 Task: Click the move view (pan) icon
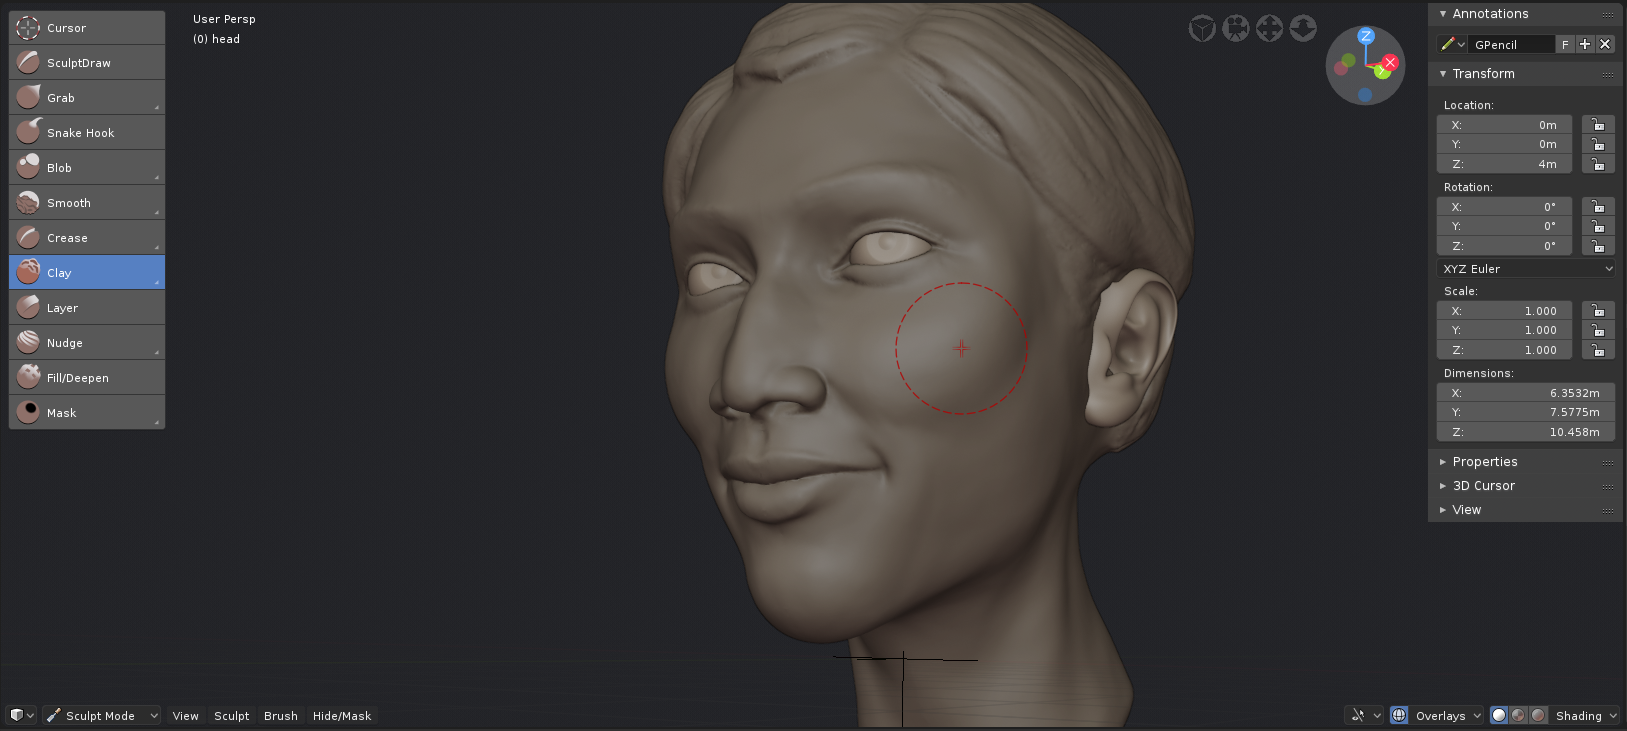click(x=1269, y=28)
